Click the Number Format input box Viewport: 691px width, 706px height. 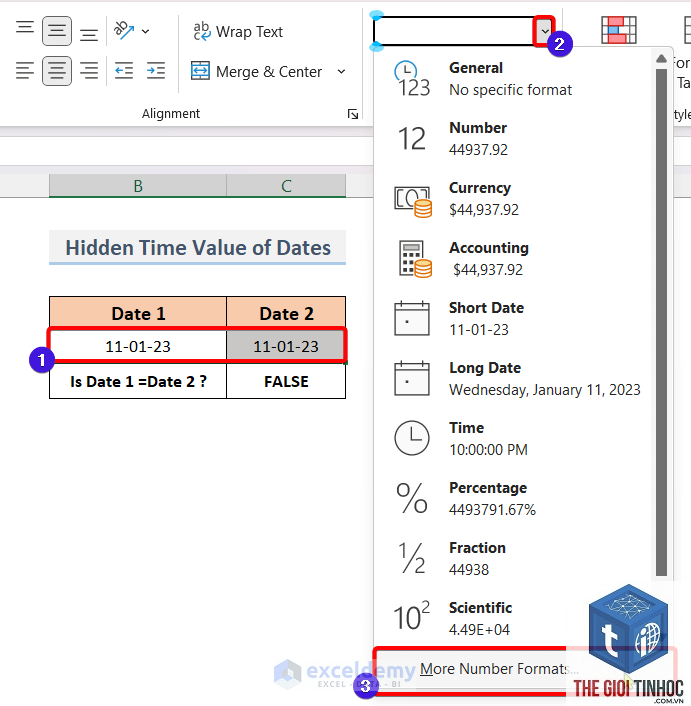click(x=453, y=31)
